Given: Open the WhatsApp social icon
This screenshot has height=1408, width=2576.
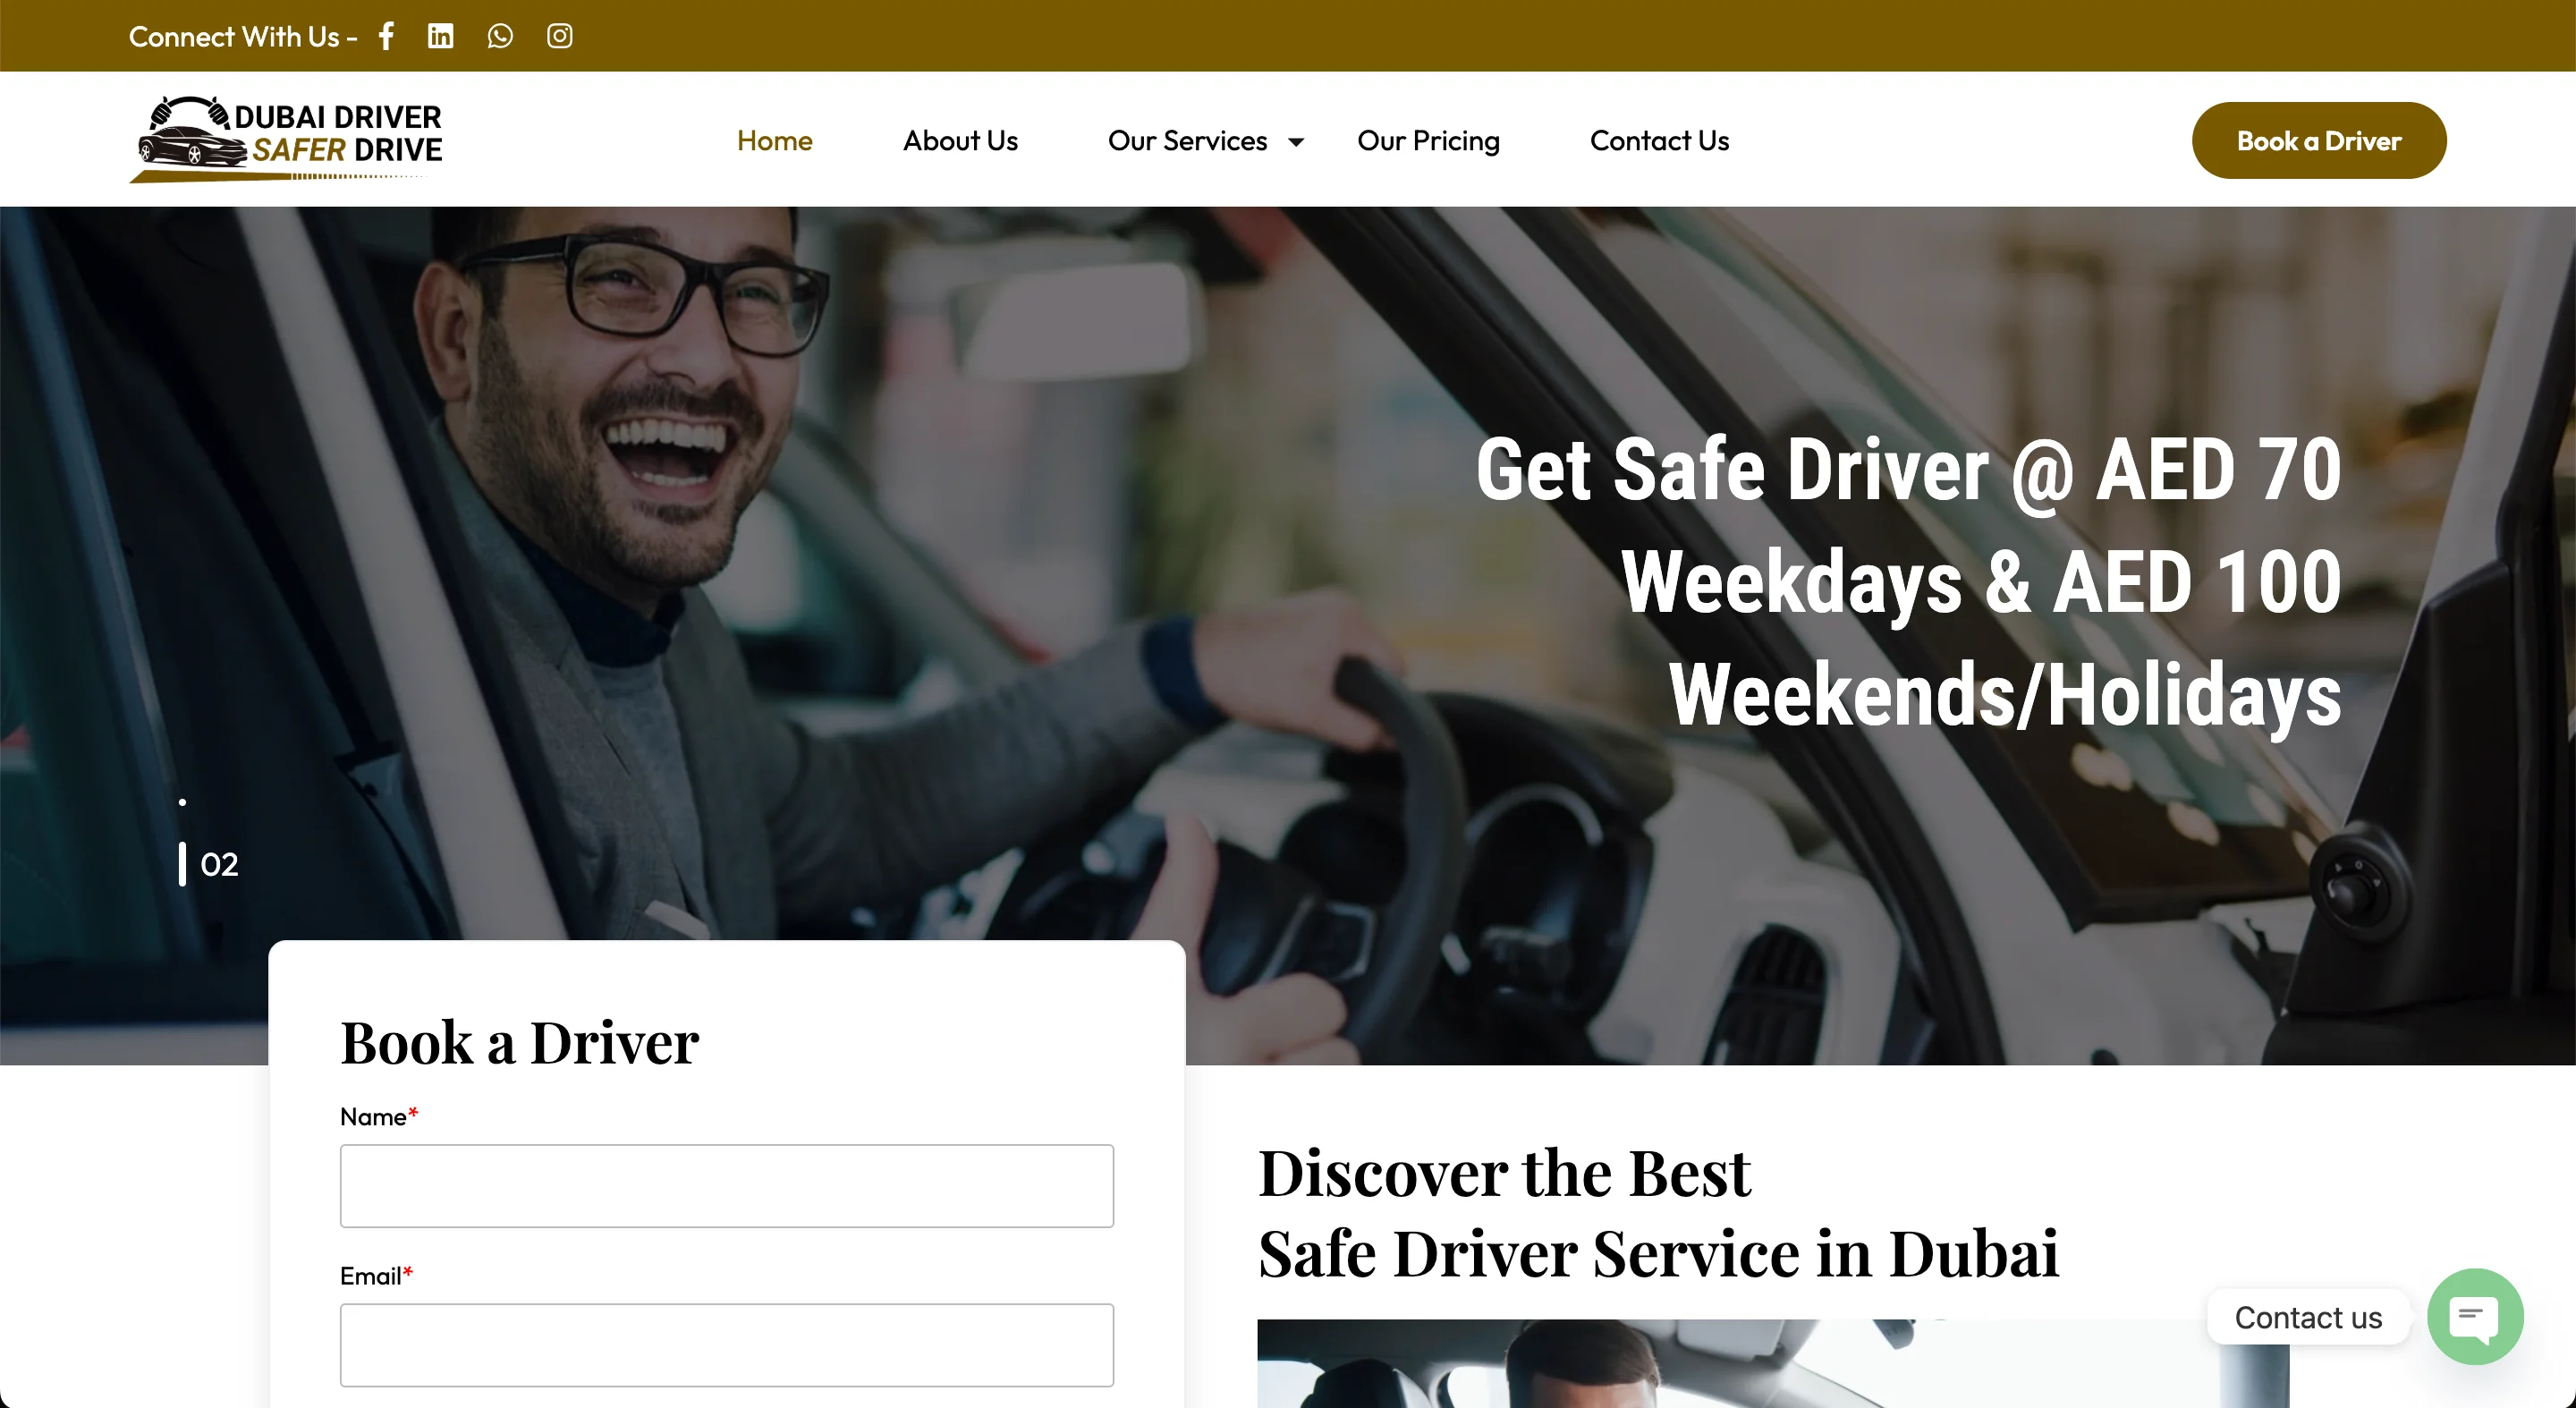Looking at the screenshot, I should 500,36.
